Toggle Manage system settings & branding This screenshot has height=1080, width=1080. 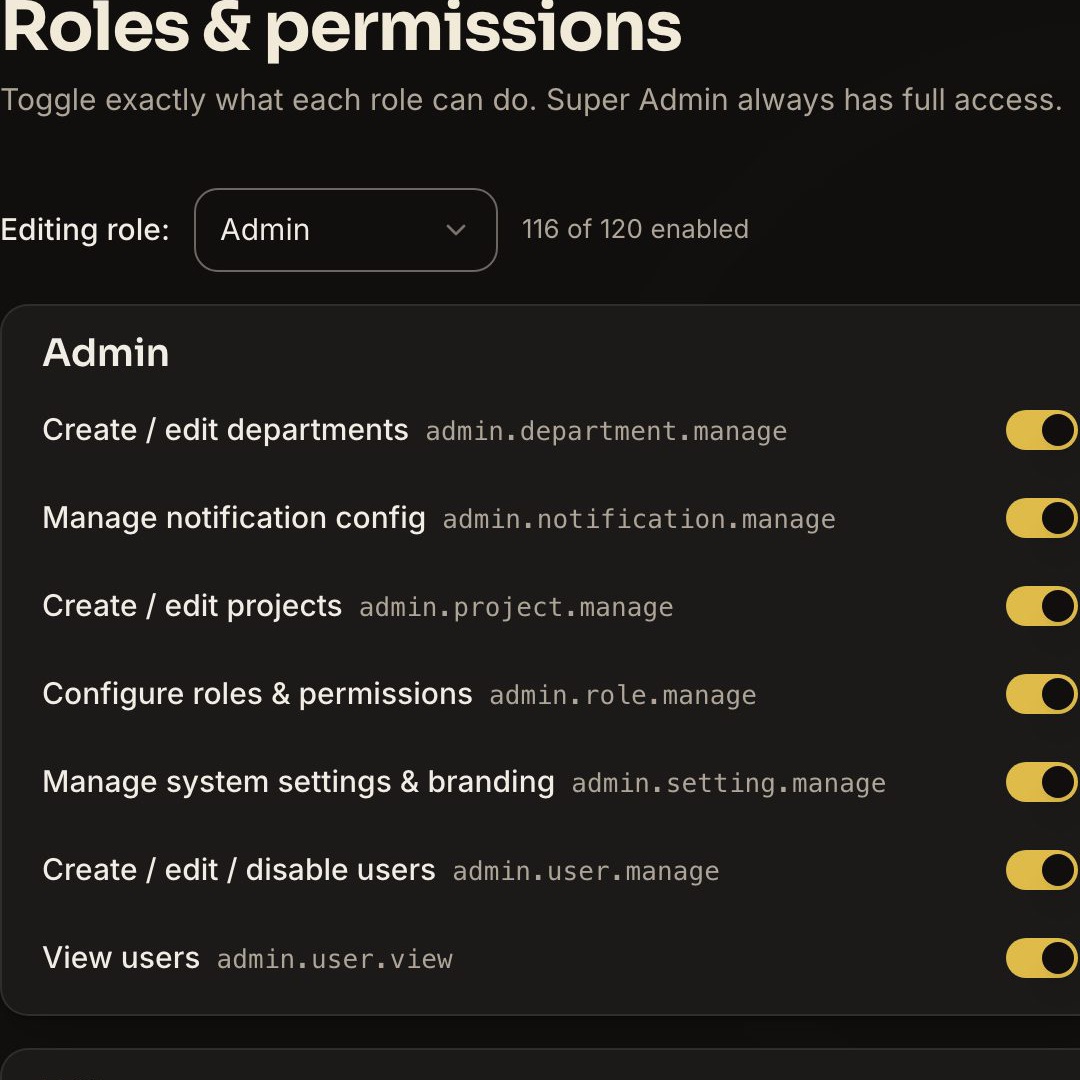click(x=1043, y=782)
